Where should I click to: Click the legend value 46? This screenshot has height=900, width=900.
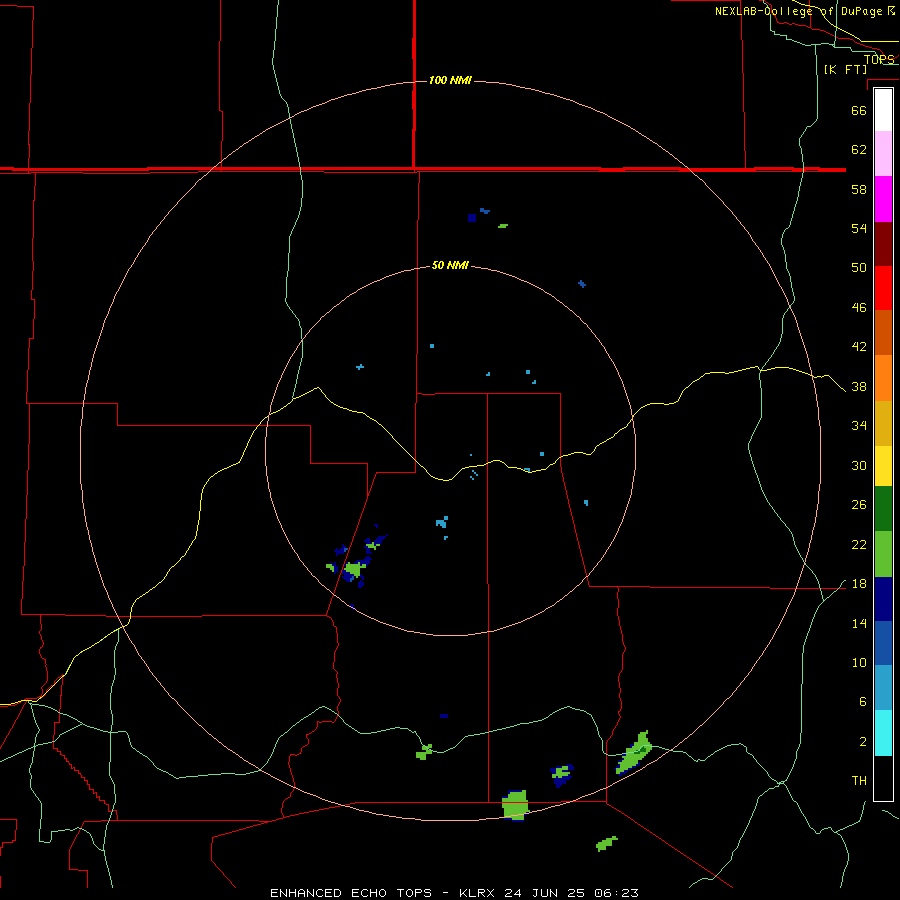(x=859, y=307)
